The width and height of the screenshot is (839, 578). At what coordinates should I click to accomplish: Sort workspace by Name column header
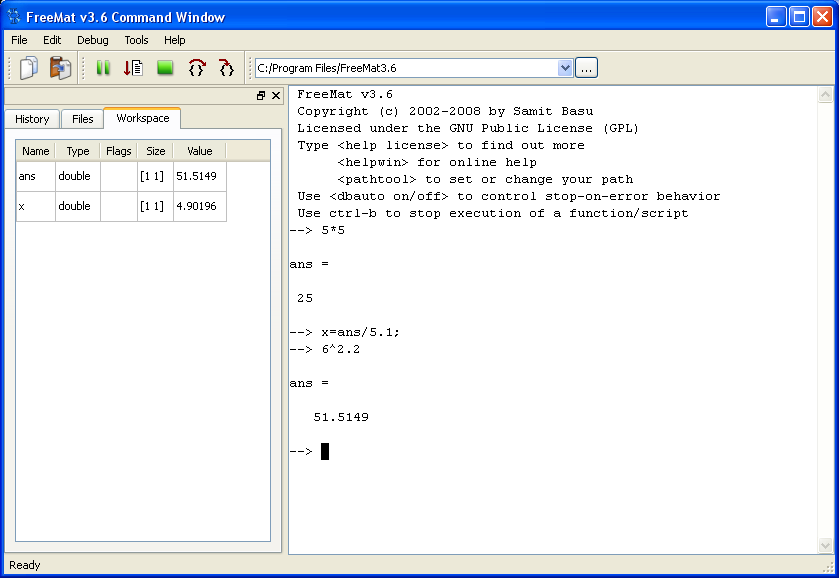pyautogui.click(x=36, y=151)
